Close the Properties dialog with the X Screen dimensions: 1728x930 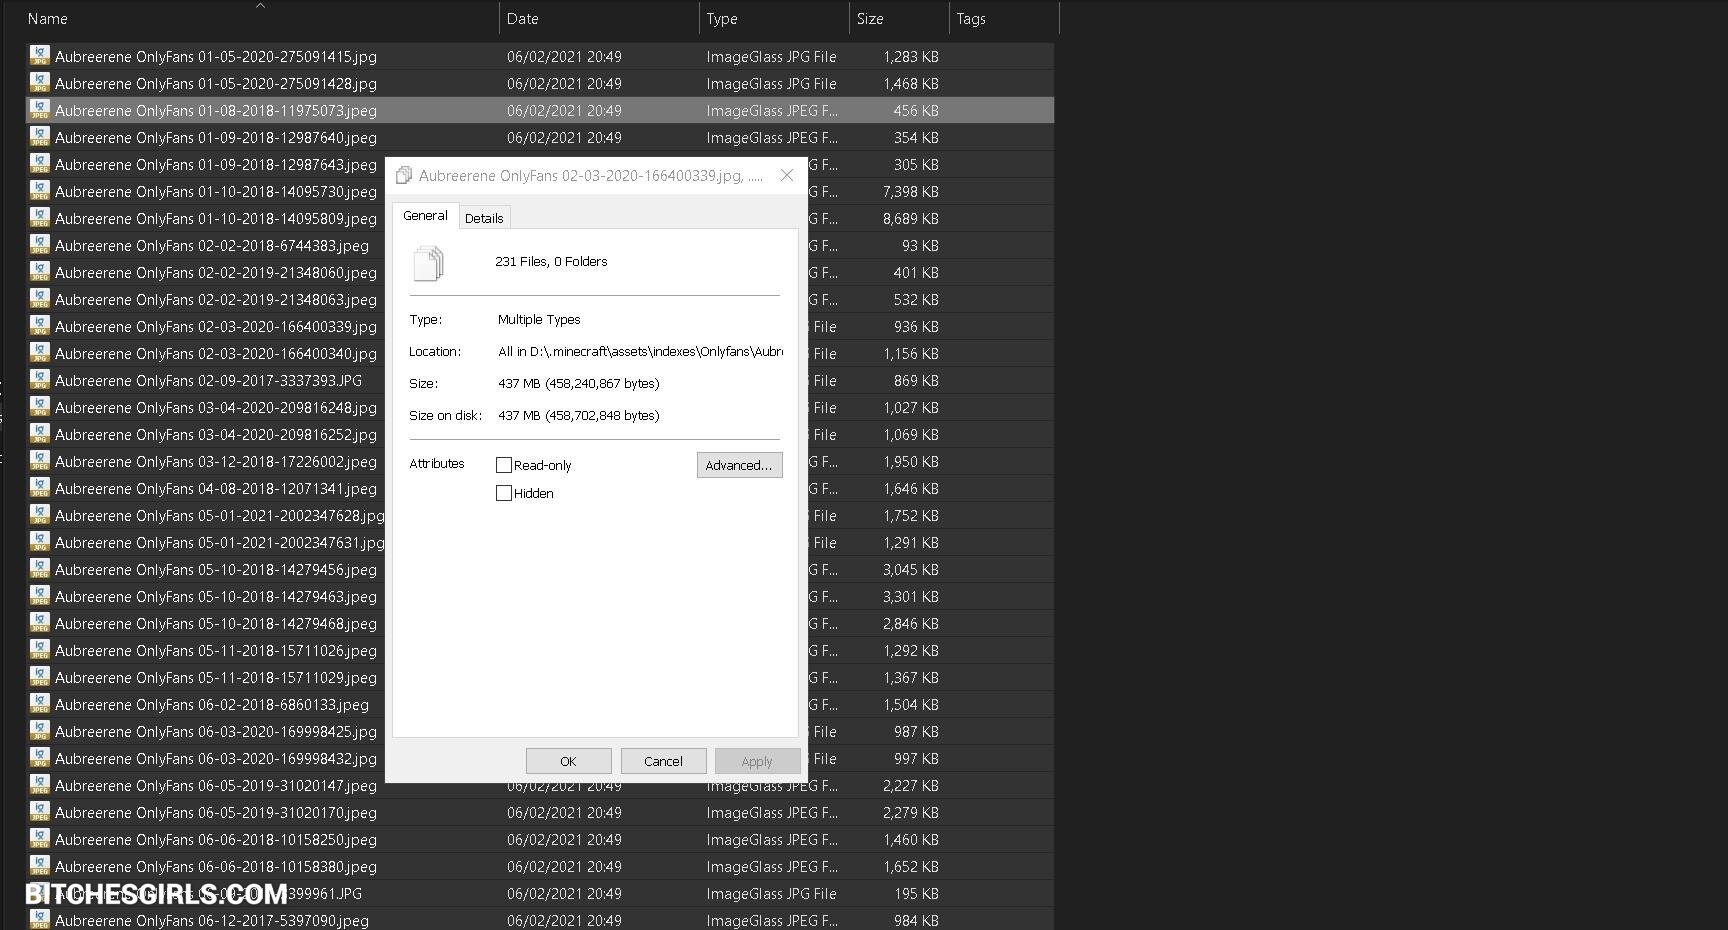coord(787,176)
